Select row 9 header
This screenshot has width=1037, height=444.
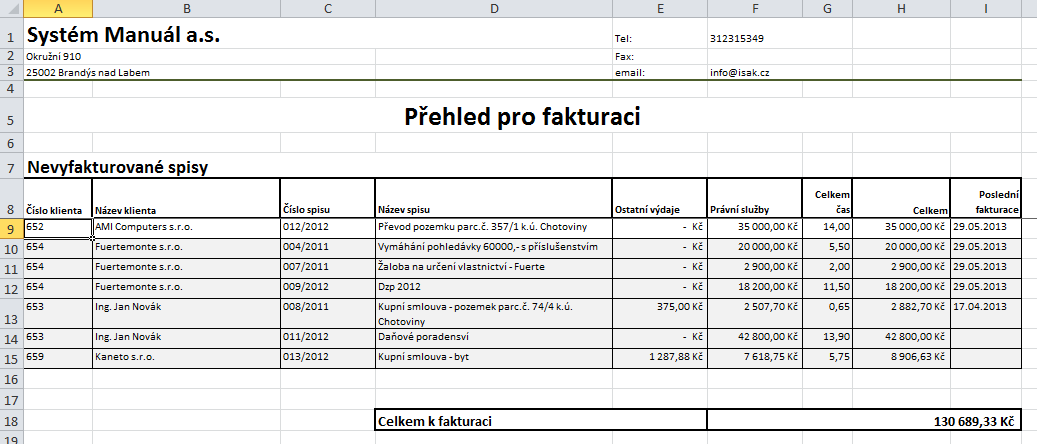pos(12,228)
